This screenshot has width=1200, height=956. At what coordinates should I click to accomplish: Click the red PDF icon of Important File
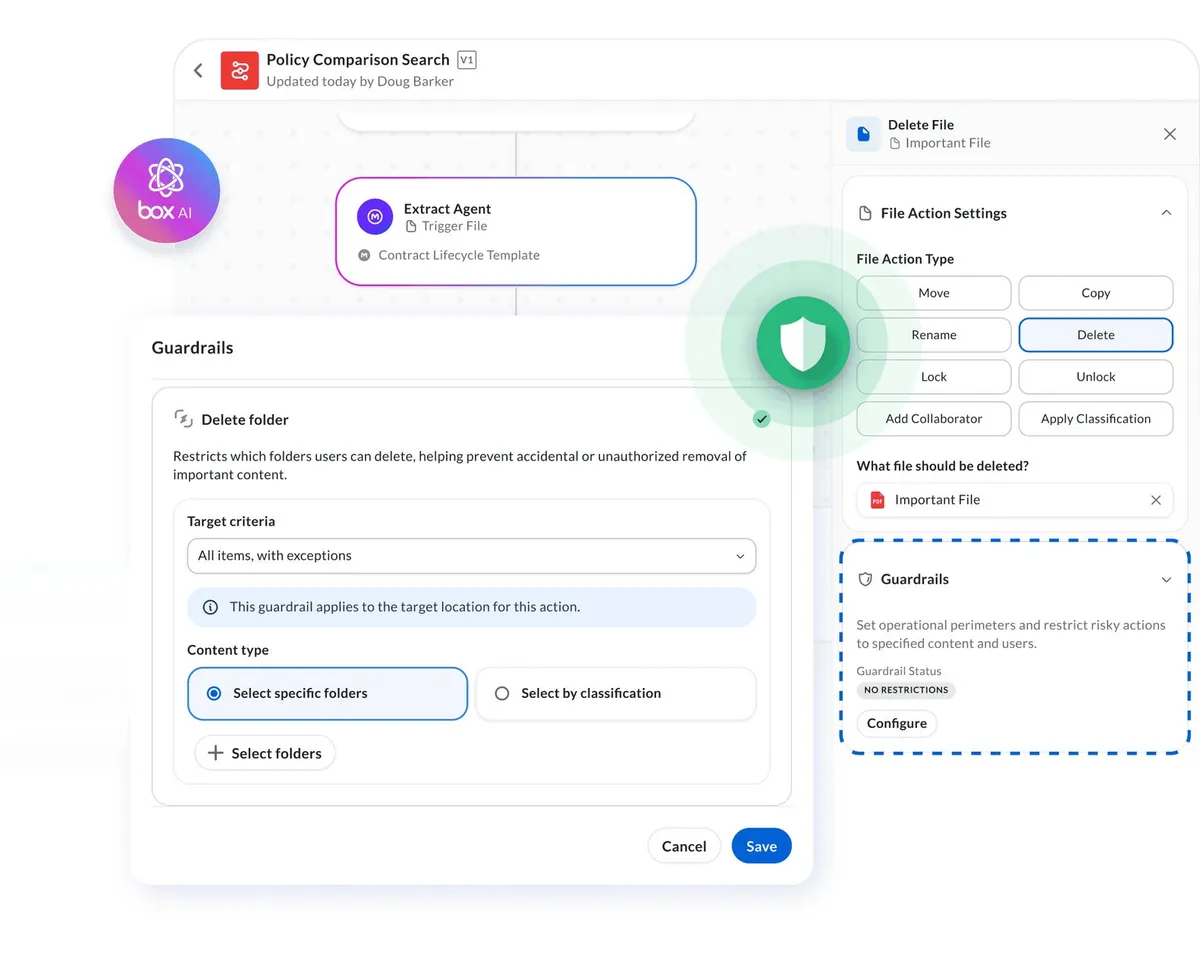point(877,500)
